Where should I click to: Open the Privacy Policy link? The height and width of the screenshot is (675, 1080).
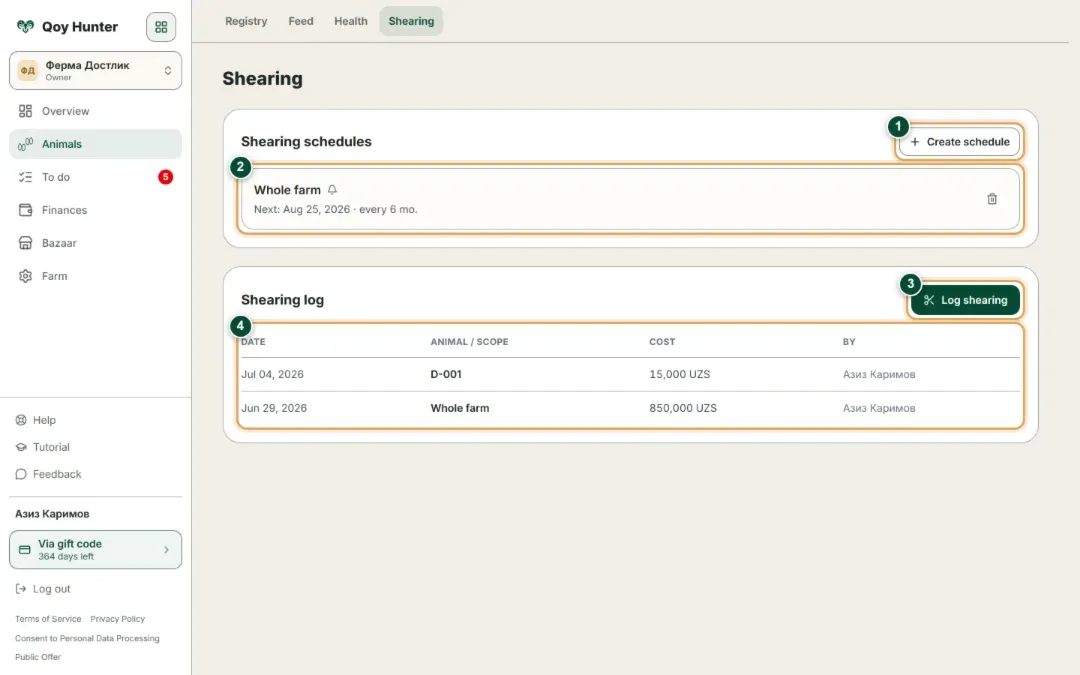point(118,619)
